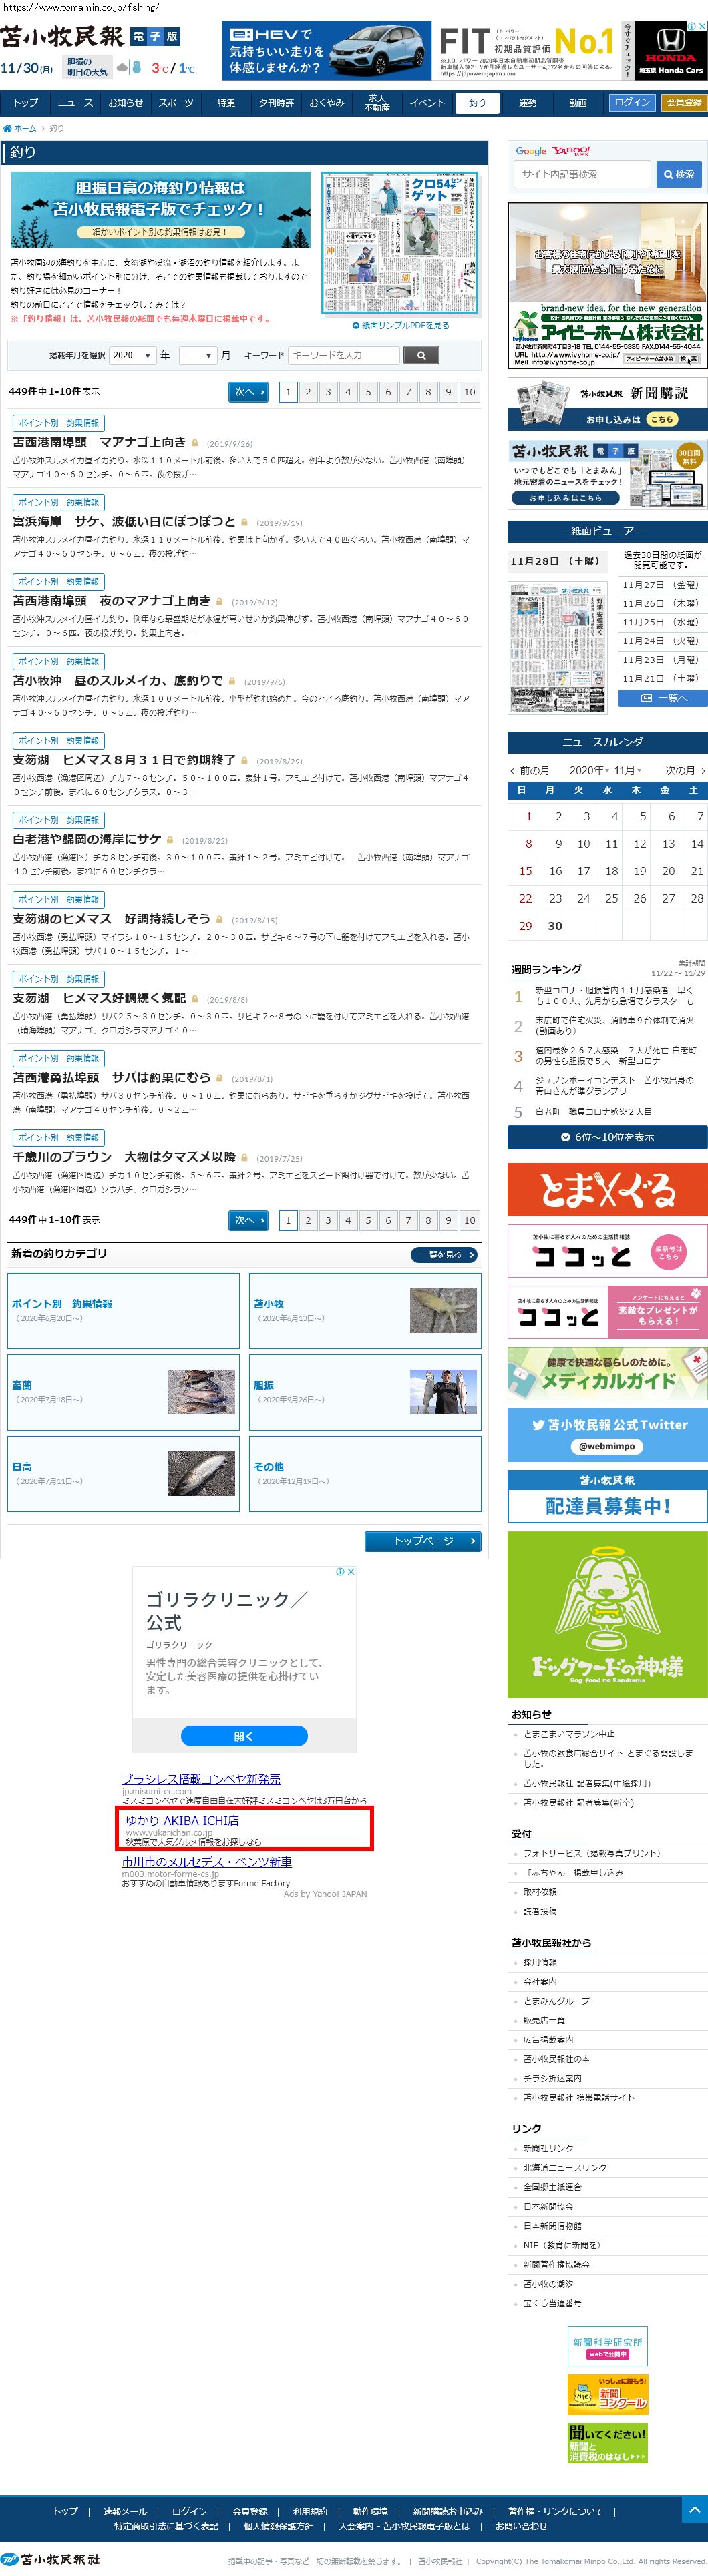Select the スポーツ item in the navigation bar
This screenshot has width=708, height=2576.
176,103
